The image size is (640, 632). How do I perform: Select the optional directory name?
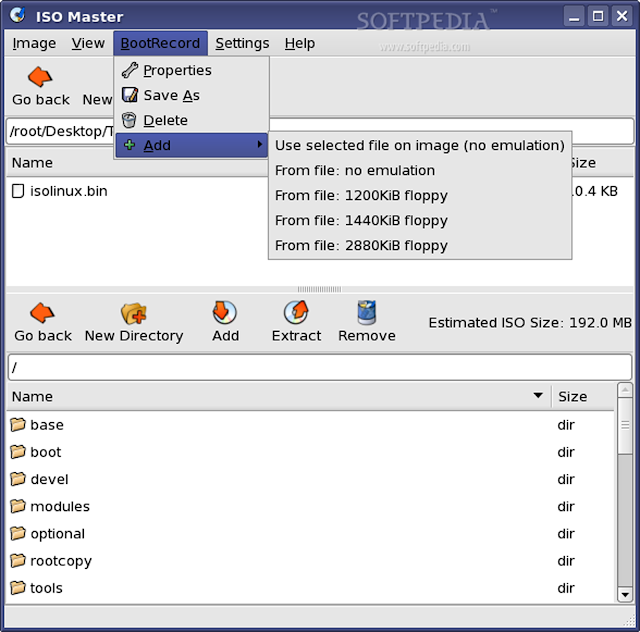click(58, 534)
